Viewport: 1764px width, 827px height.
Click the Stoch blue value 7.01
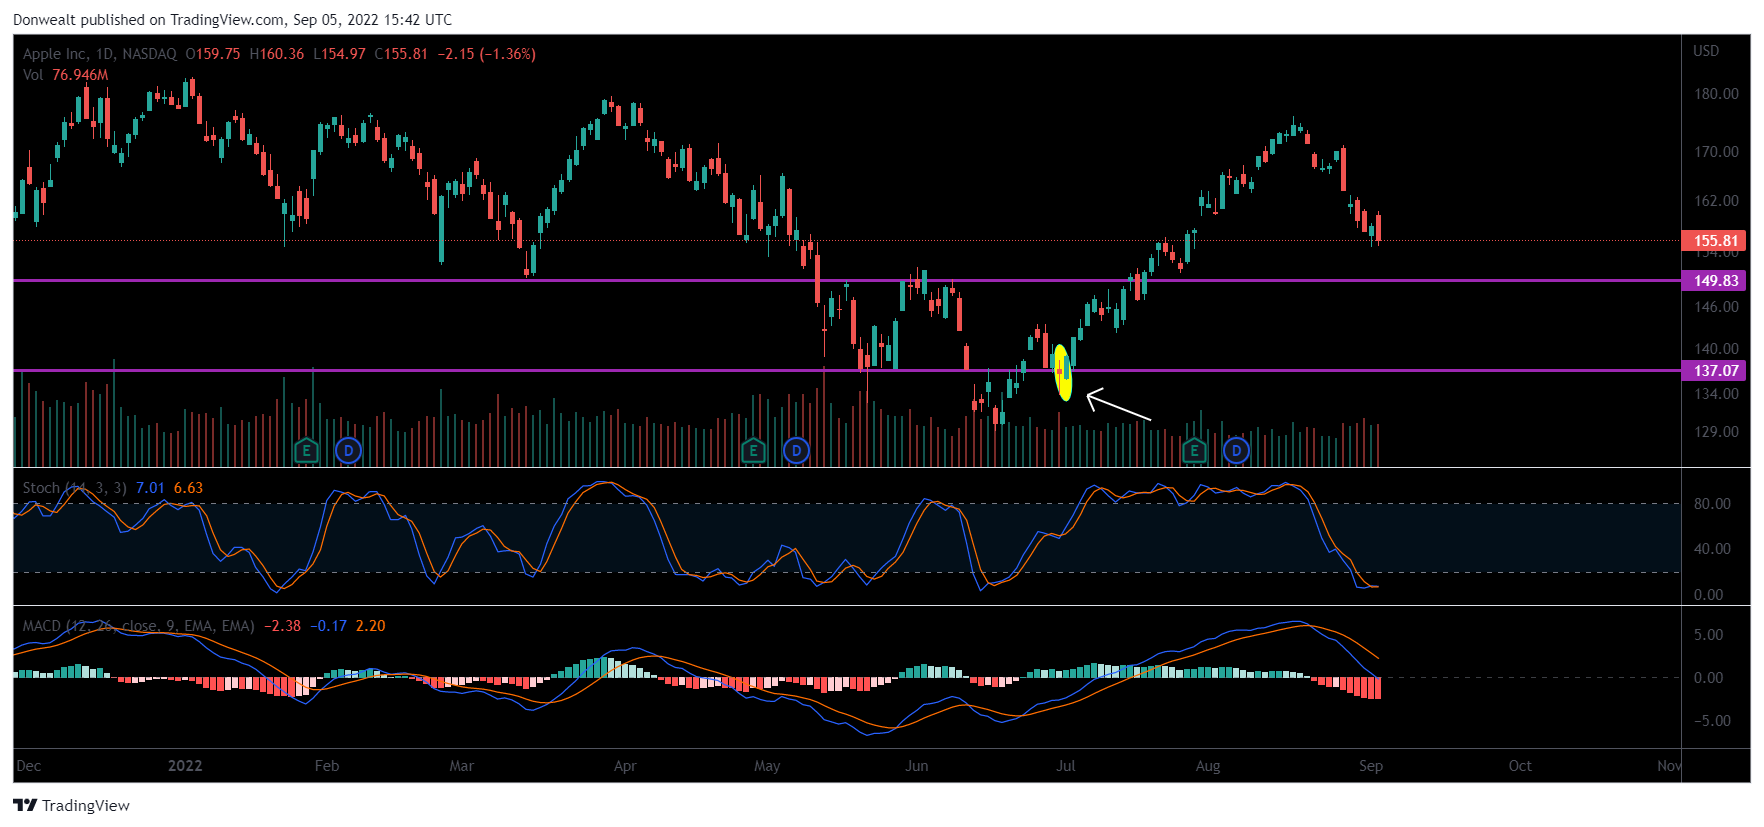click(x=150, y=488)
